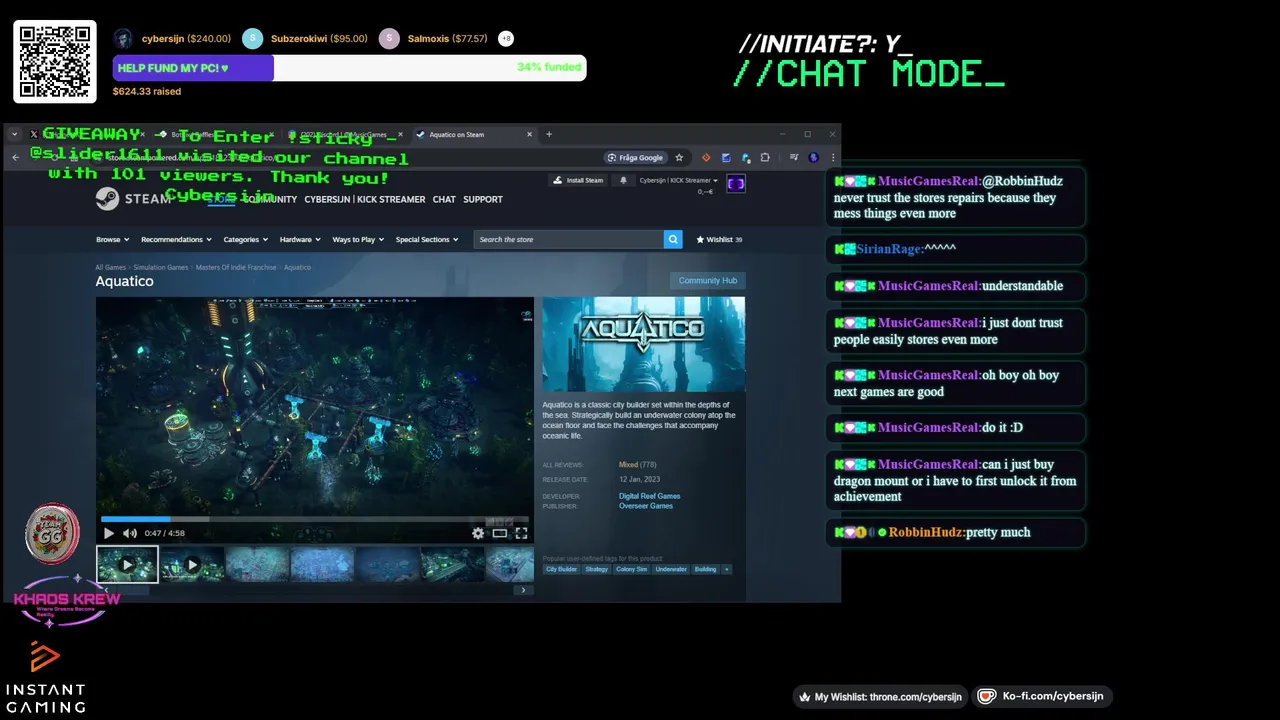Click the Ko-fi.com/cybersijn link badge
Image resolution: width=1280 pixels, height=720 pixels.
coord(1042,696)
